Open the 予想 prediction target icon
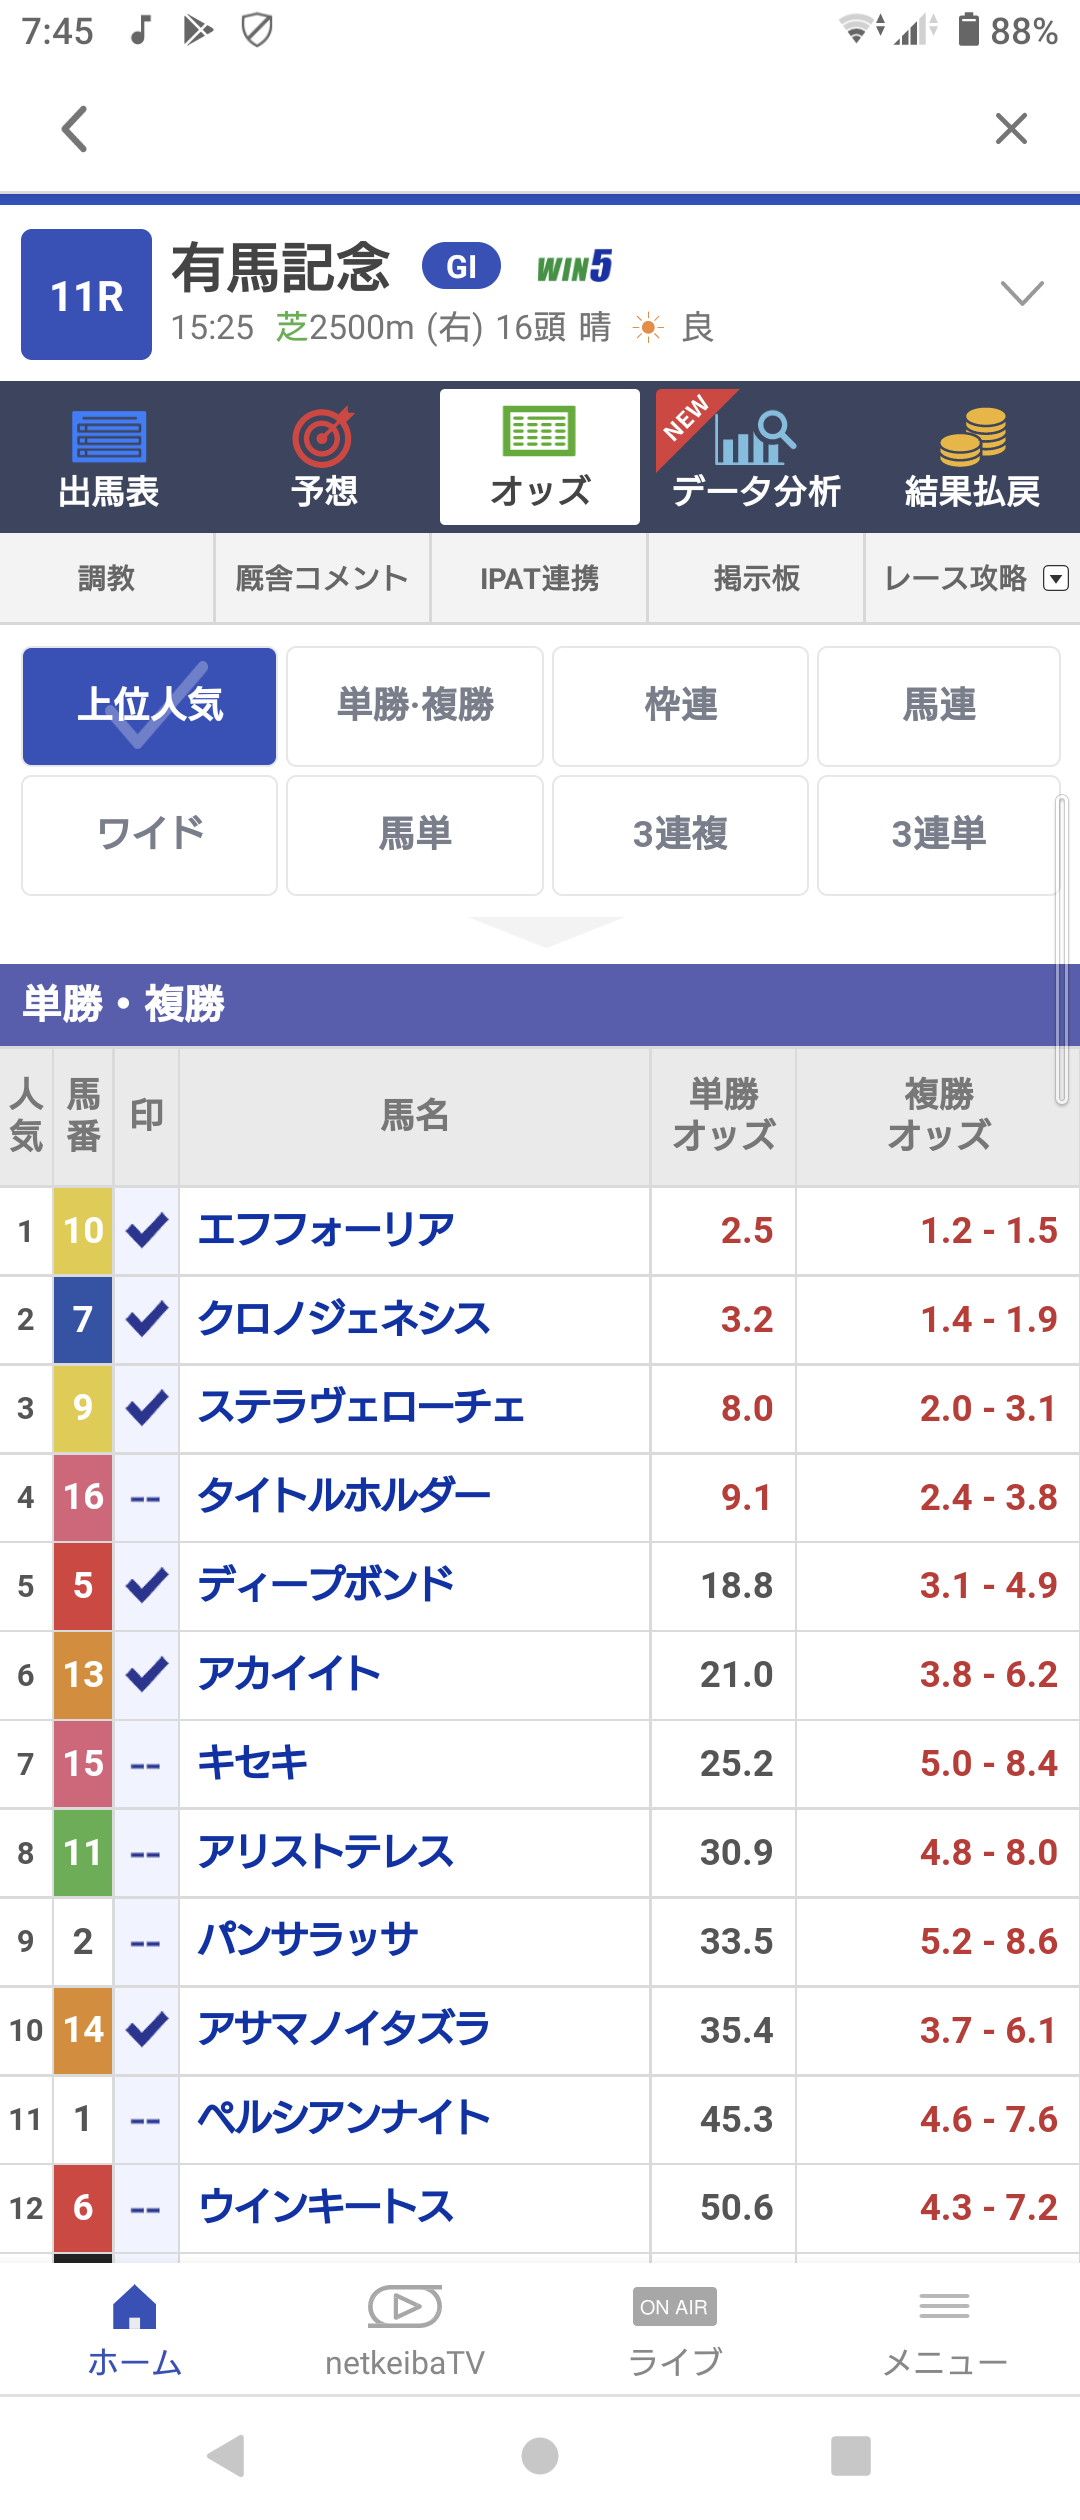Viewport: 1080px width, 2520px height. [x=323, y=438]
